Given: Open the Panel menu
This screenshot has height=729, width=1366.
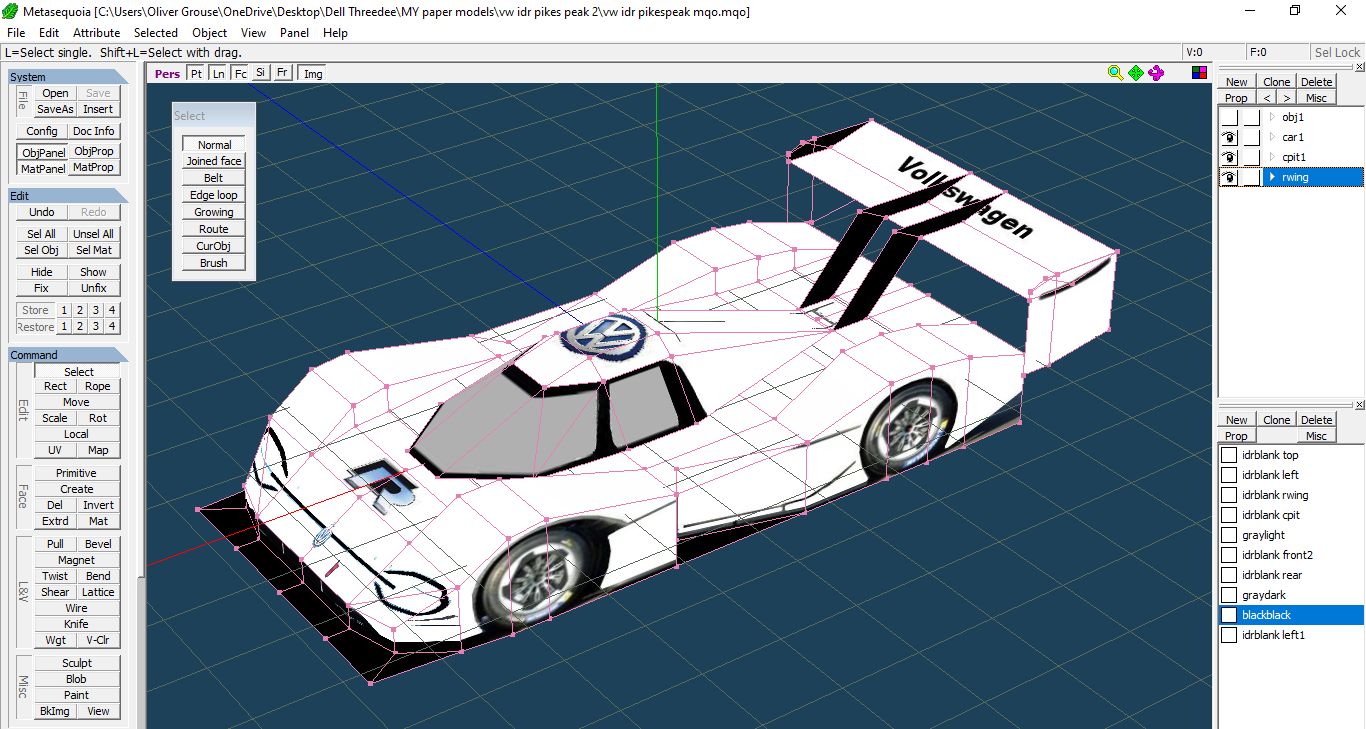Looking at the screenshot, I should [294, 32].
